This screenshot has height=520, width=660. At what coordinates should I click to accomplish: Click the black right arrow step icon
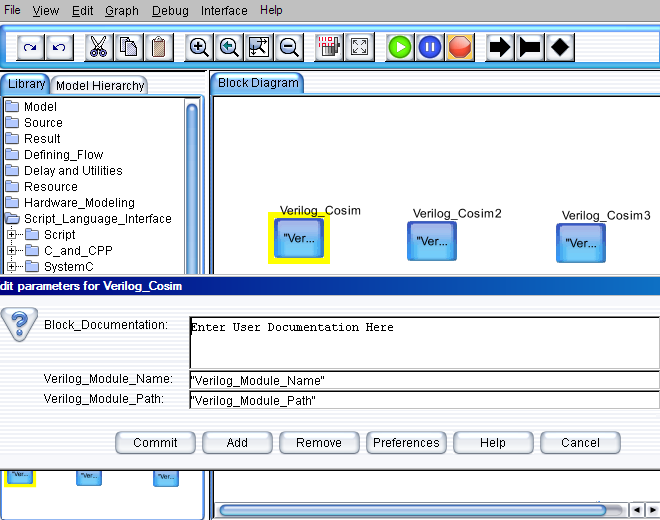(x=500, y=47)
